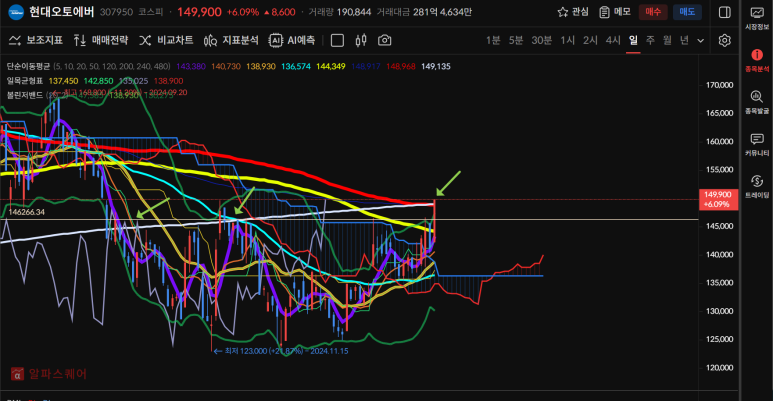Viewport: 773px width, 401px height.
Task: Click moving average value 149,135
Action: [x=436, y=66]
